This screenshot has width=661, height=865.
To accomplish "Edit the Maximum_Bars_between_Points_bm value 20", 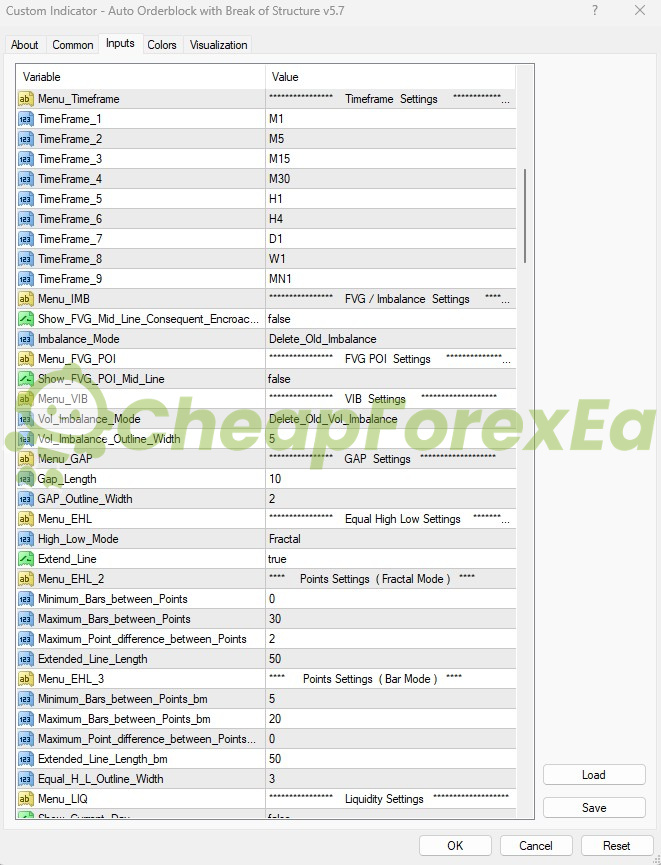I will coord(391,719).
